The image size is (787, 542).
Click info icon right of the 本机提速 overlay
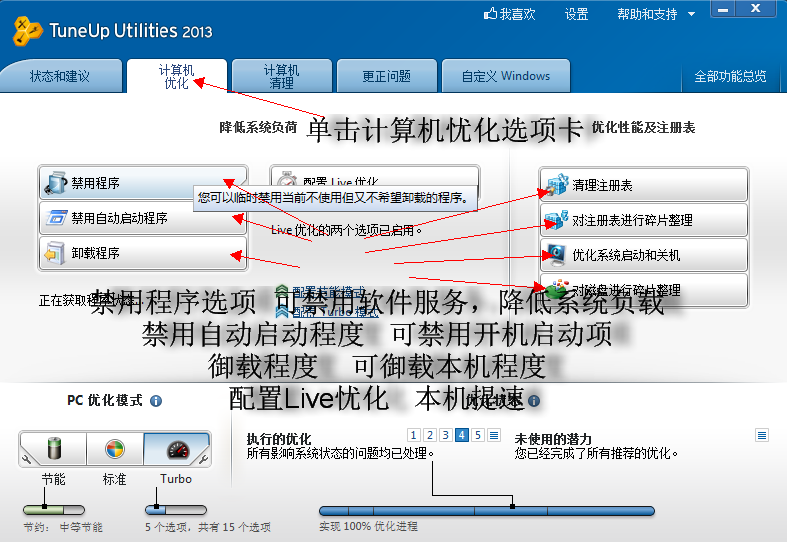tap(534, 401)
